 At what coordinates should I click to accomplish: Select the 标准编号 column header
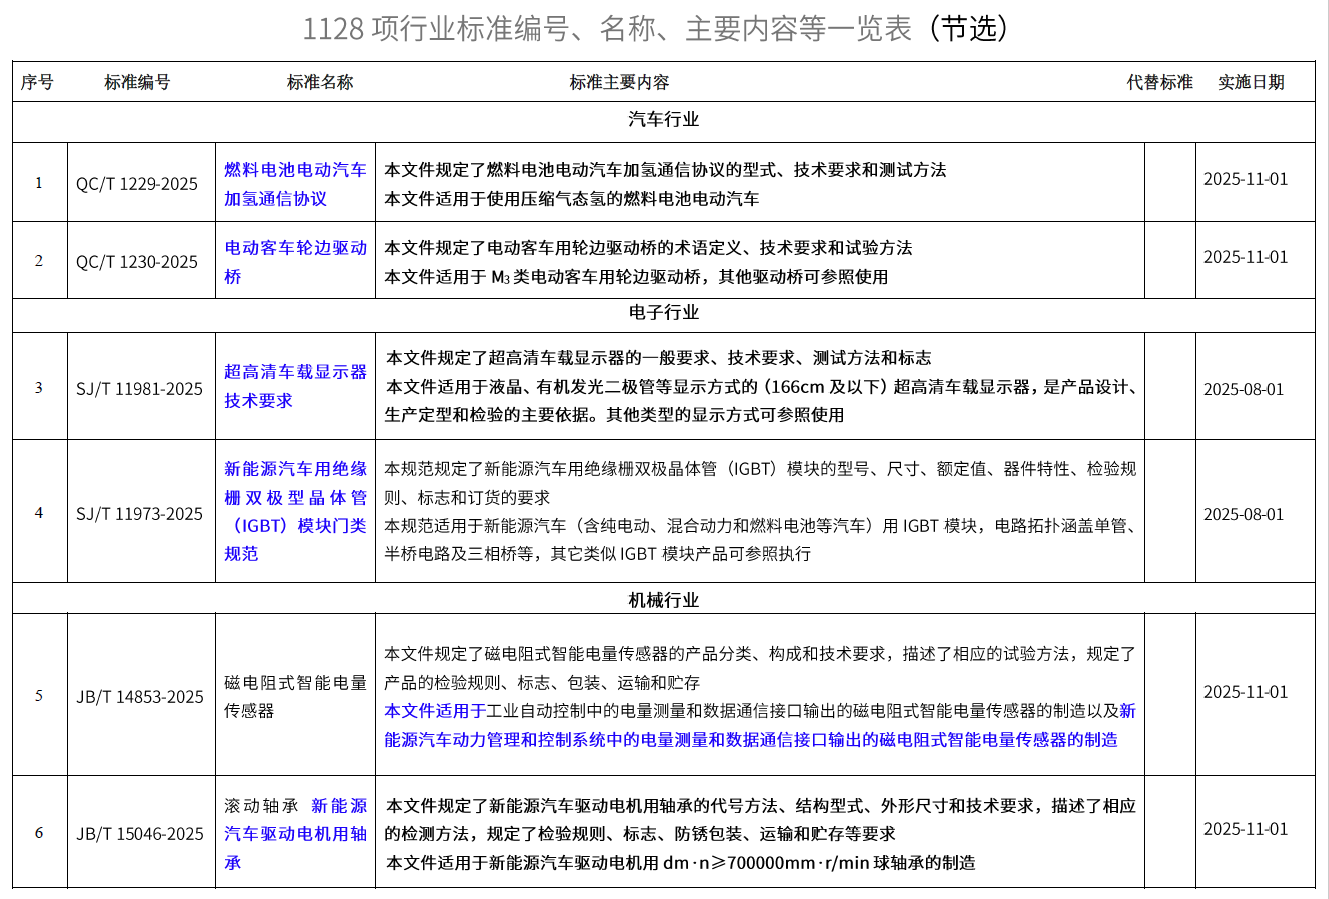(x=137, y=83)
